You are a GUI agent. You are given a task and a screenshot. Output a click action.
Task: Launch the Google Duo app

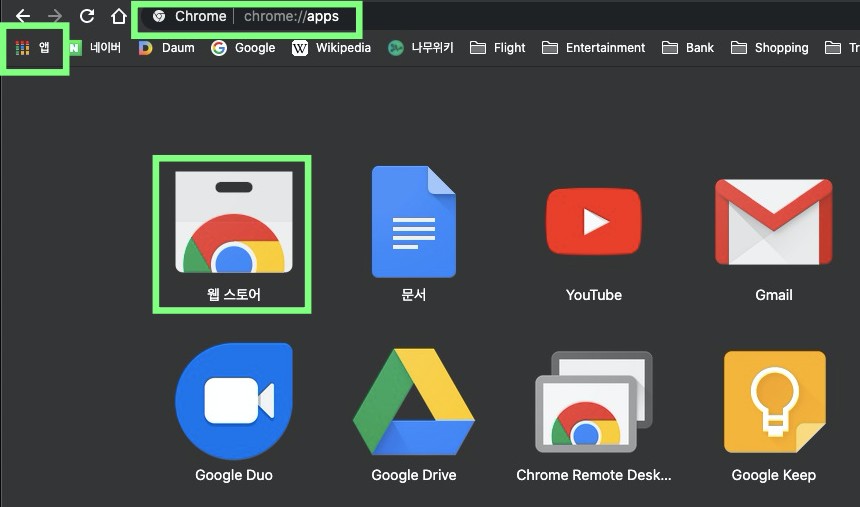[233, 402]
